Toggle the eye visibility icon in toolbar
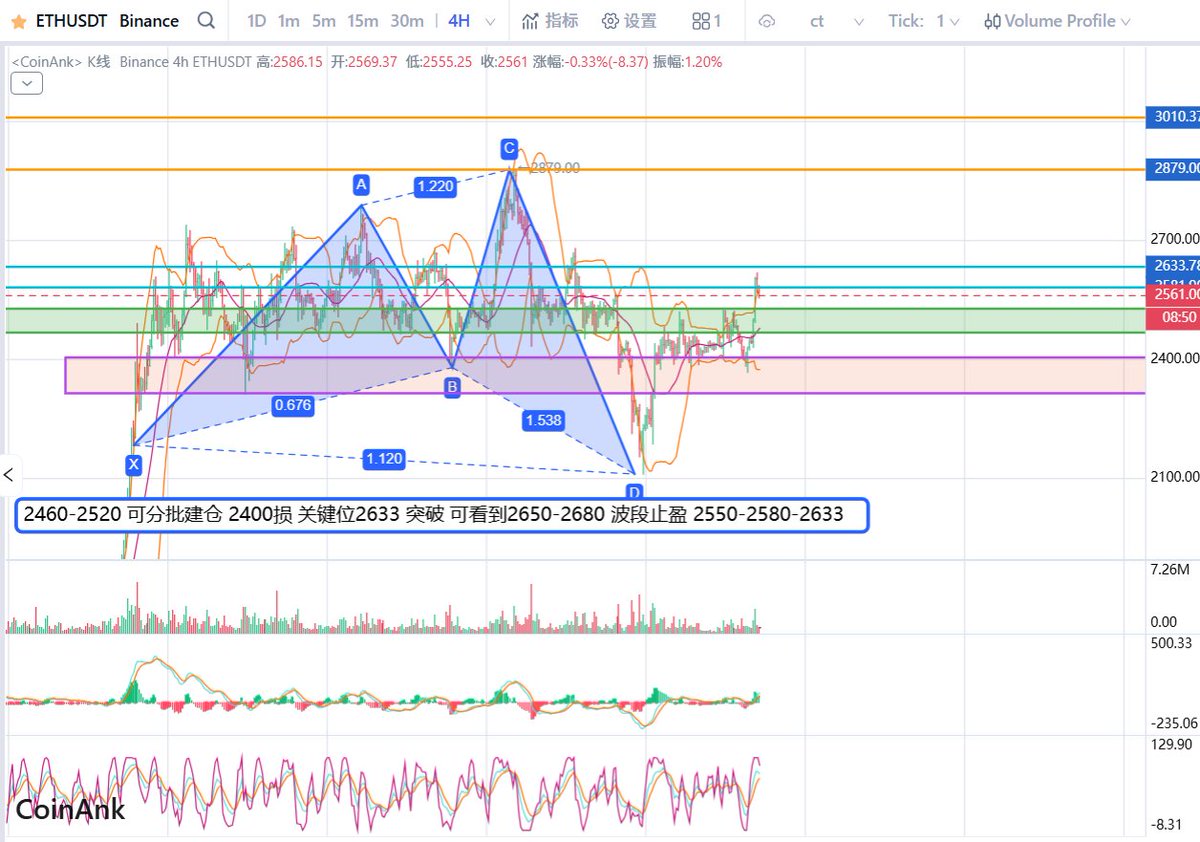Viewport: 1200px width, 842px height. click(x=767, y=20)
